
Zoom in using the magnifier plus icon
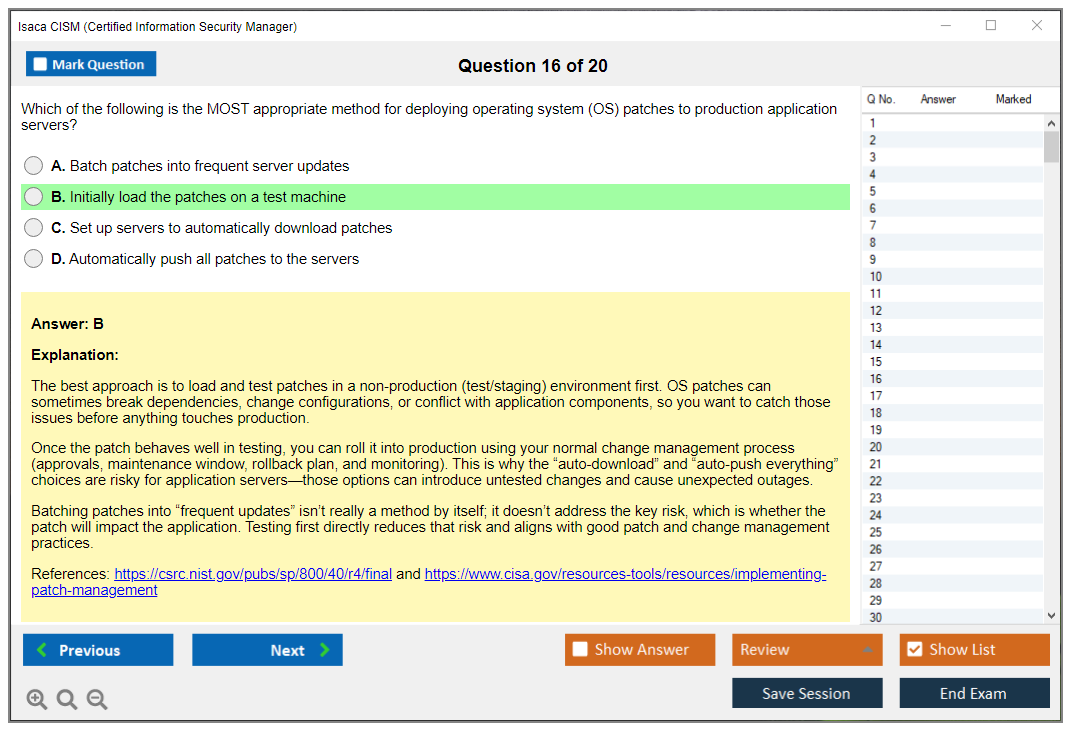click(x=36, y=699)
